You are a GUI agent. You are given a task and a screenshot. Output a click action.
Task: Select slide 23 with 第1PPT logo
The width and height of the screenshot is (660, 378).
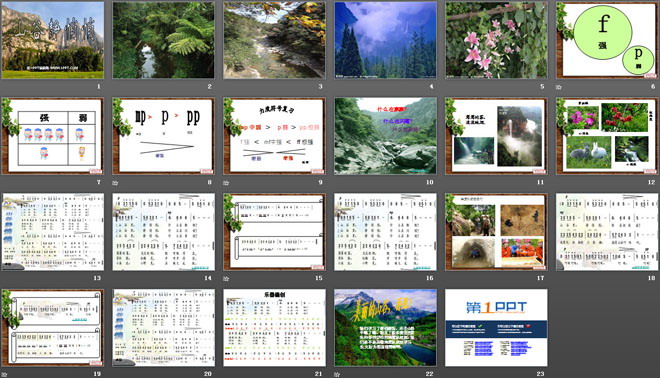[x=496, y=327]
